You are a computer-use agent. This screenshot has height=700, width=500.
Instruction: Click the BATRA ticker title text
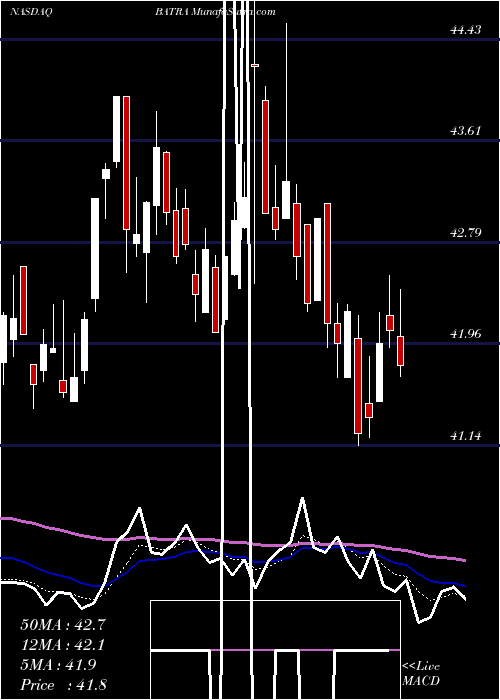[172, 12]
